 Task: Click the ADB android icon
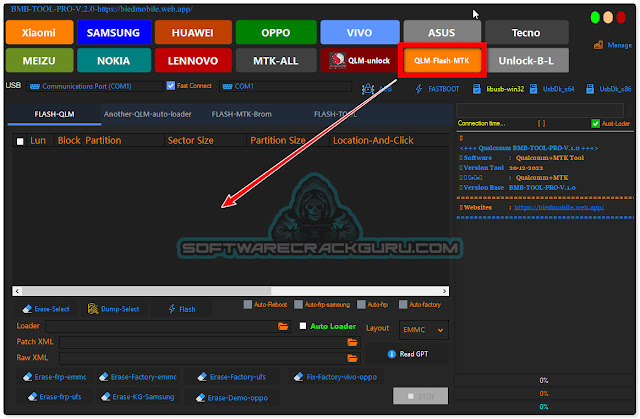point(368,89)
